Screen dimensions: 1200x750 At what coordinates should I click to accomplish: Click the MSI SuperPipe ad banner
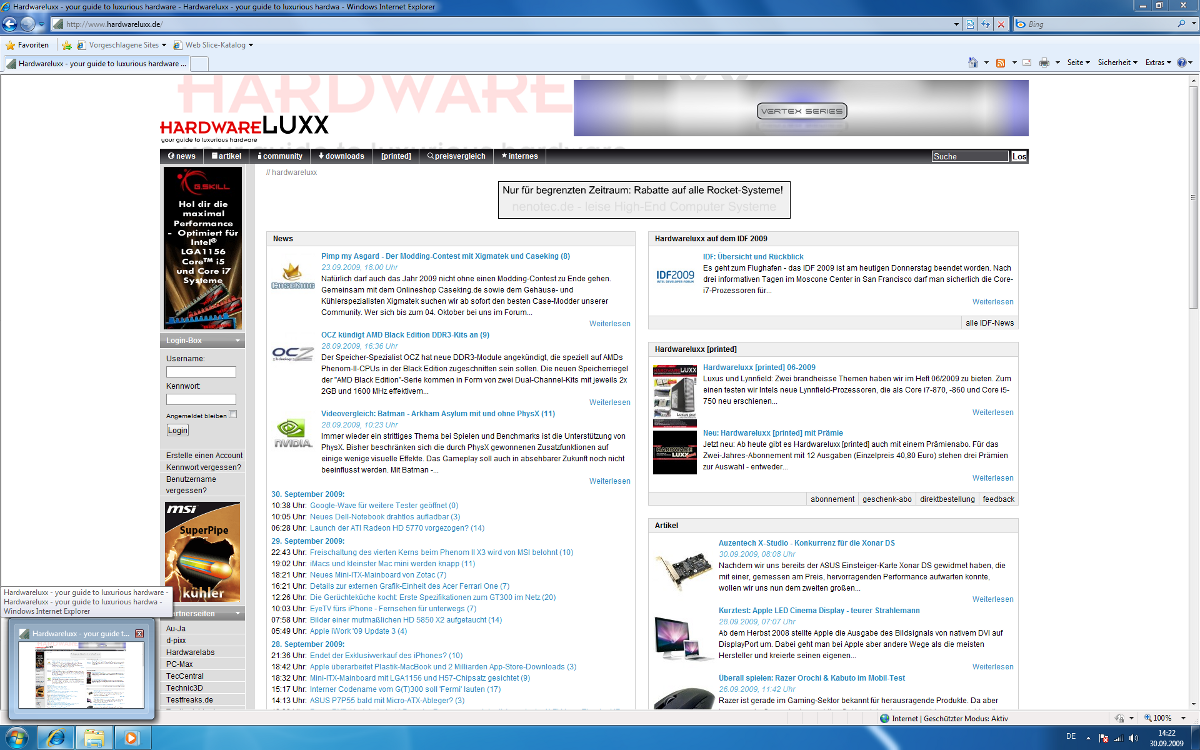pos(202,551)
